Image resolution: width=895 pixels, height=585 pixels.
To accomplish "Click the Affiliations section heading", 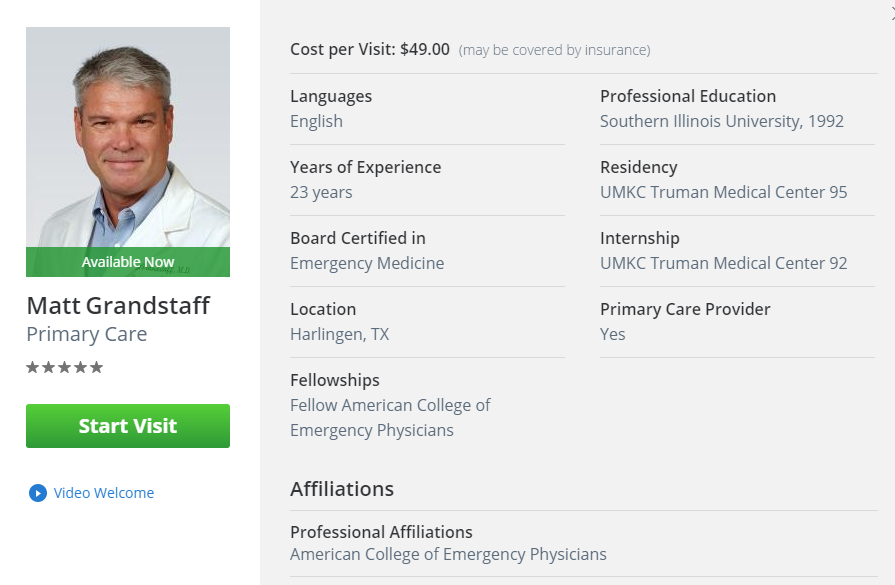I will click(x=342, y=489).
